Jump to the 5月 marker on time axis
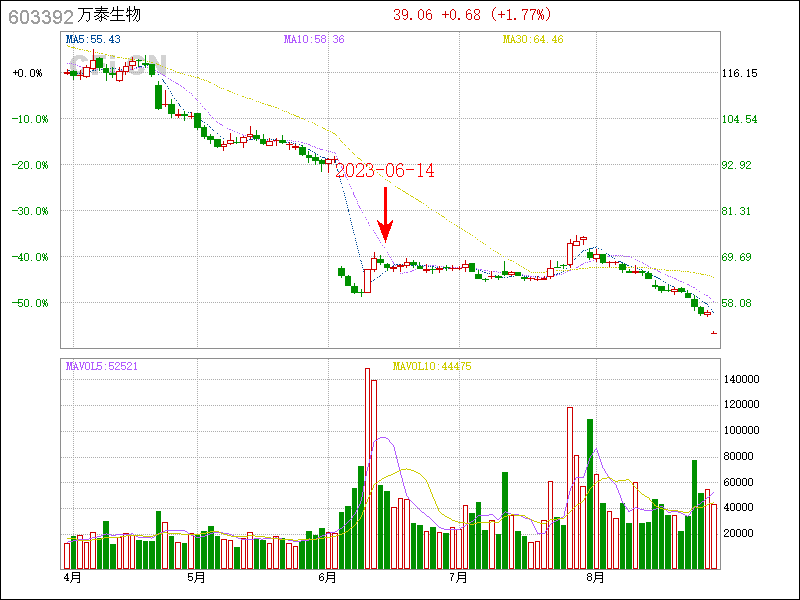 click(x=196, y=577)
